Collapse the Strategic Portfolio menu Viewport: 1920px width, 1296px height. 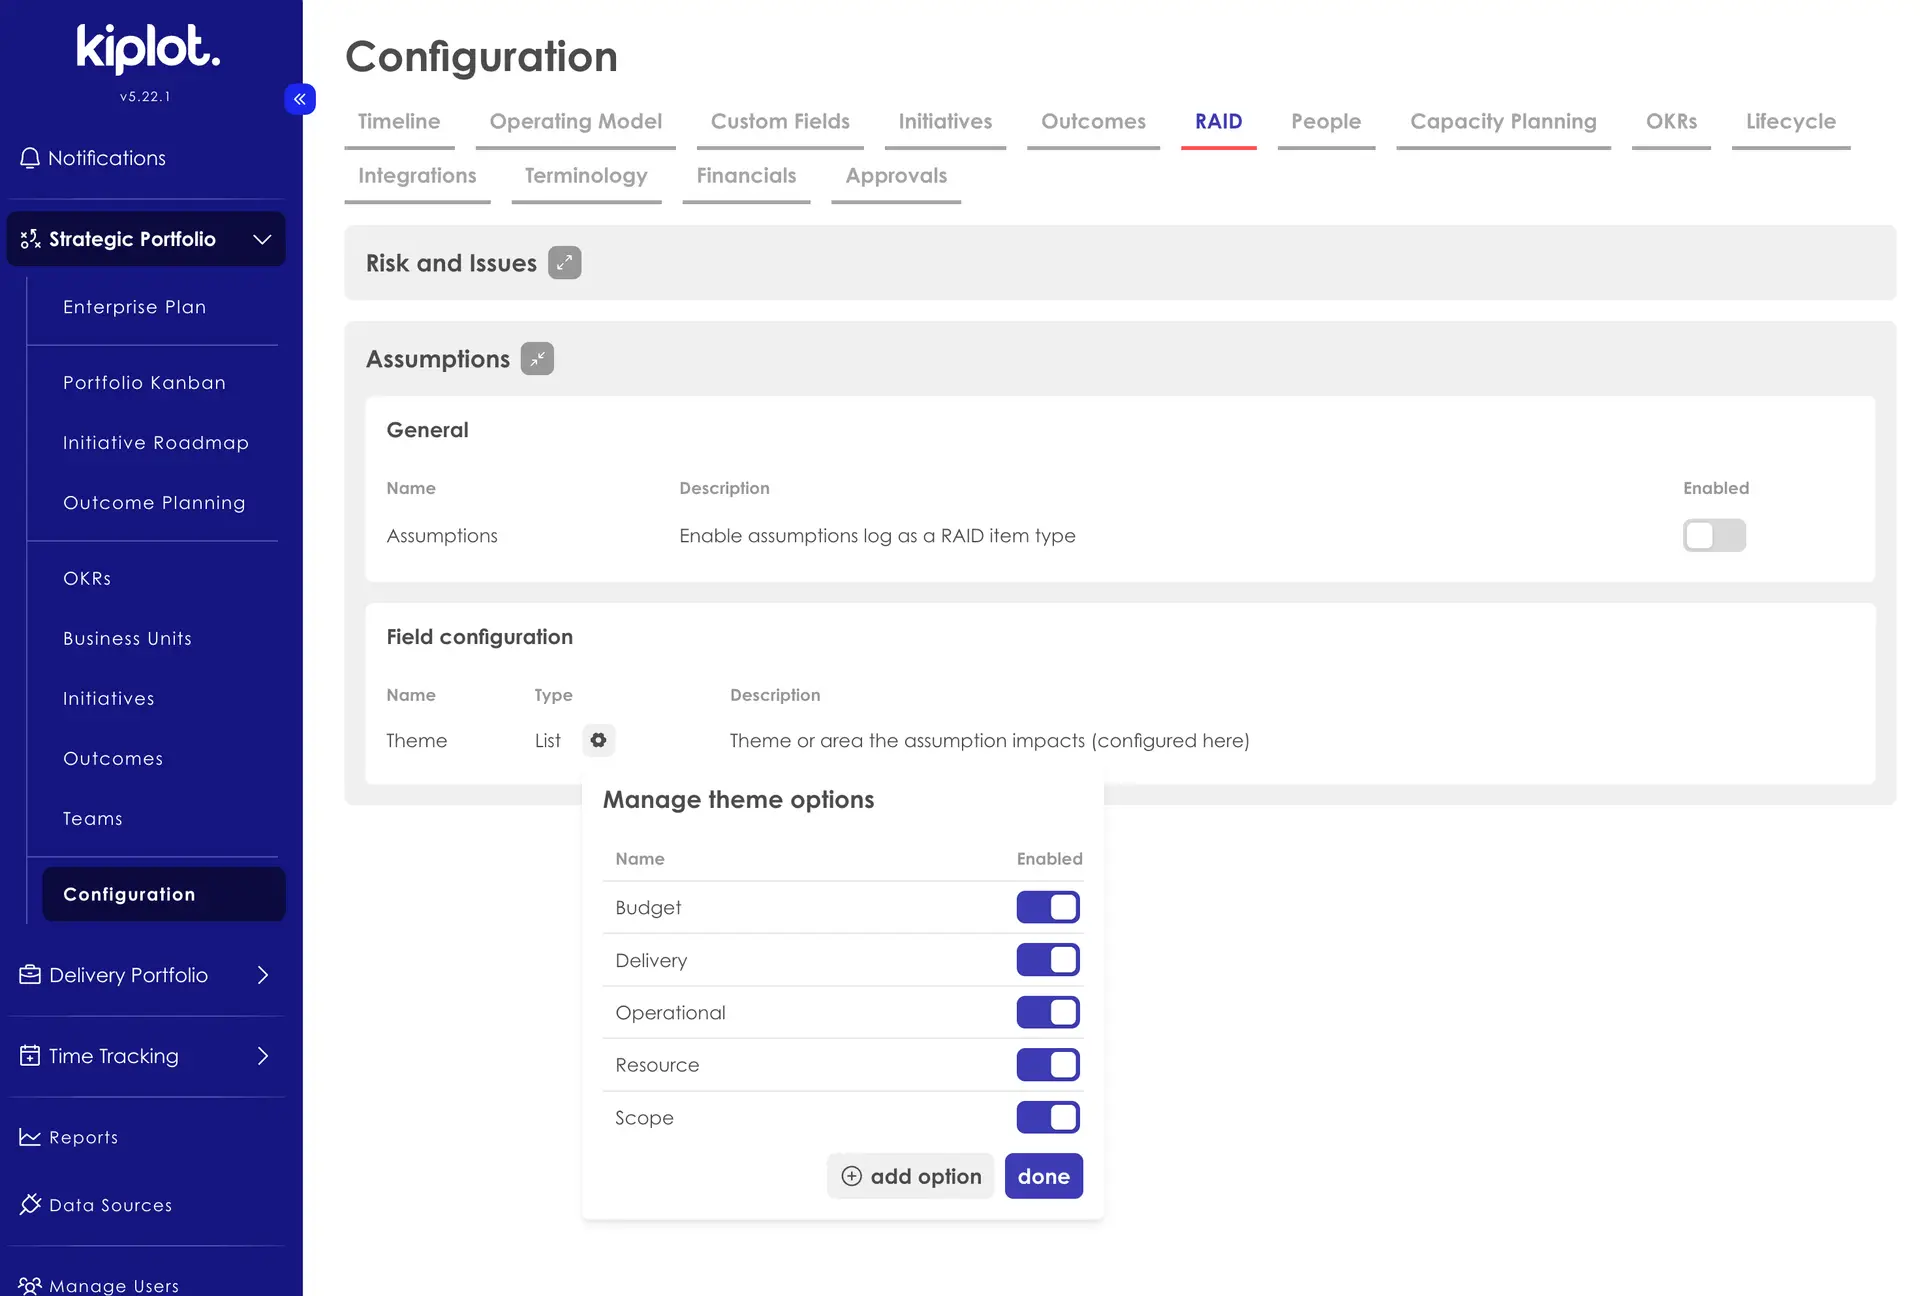pos(262,239)
